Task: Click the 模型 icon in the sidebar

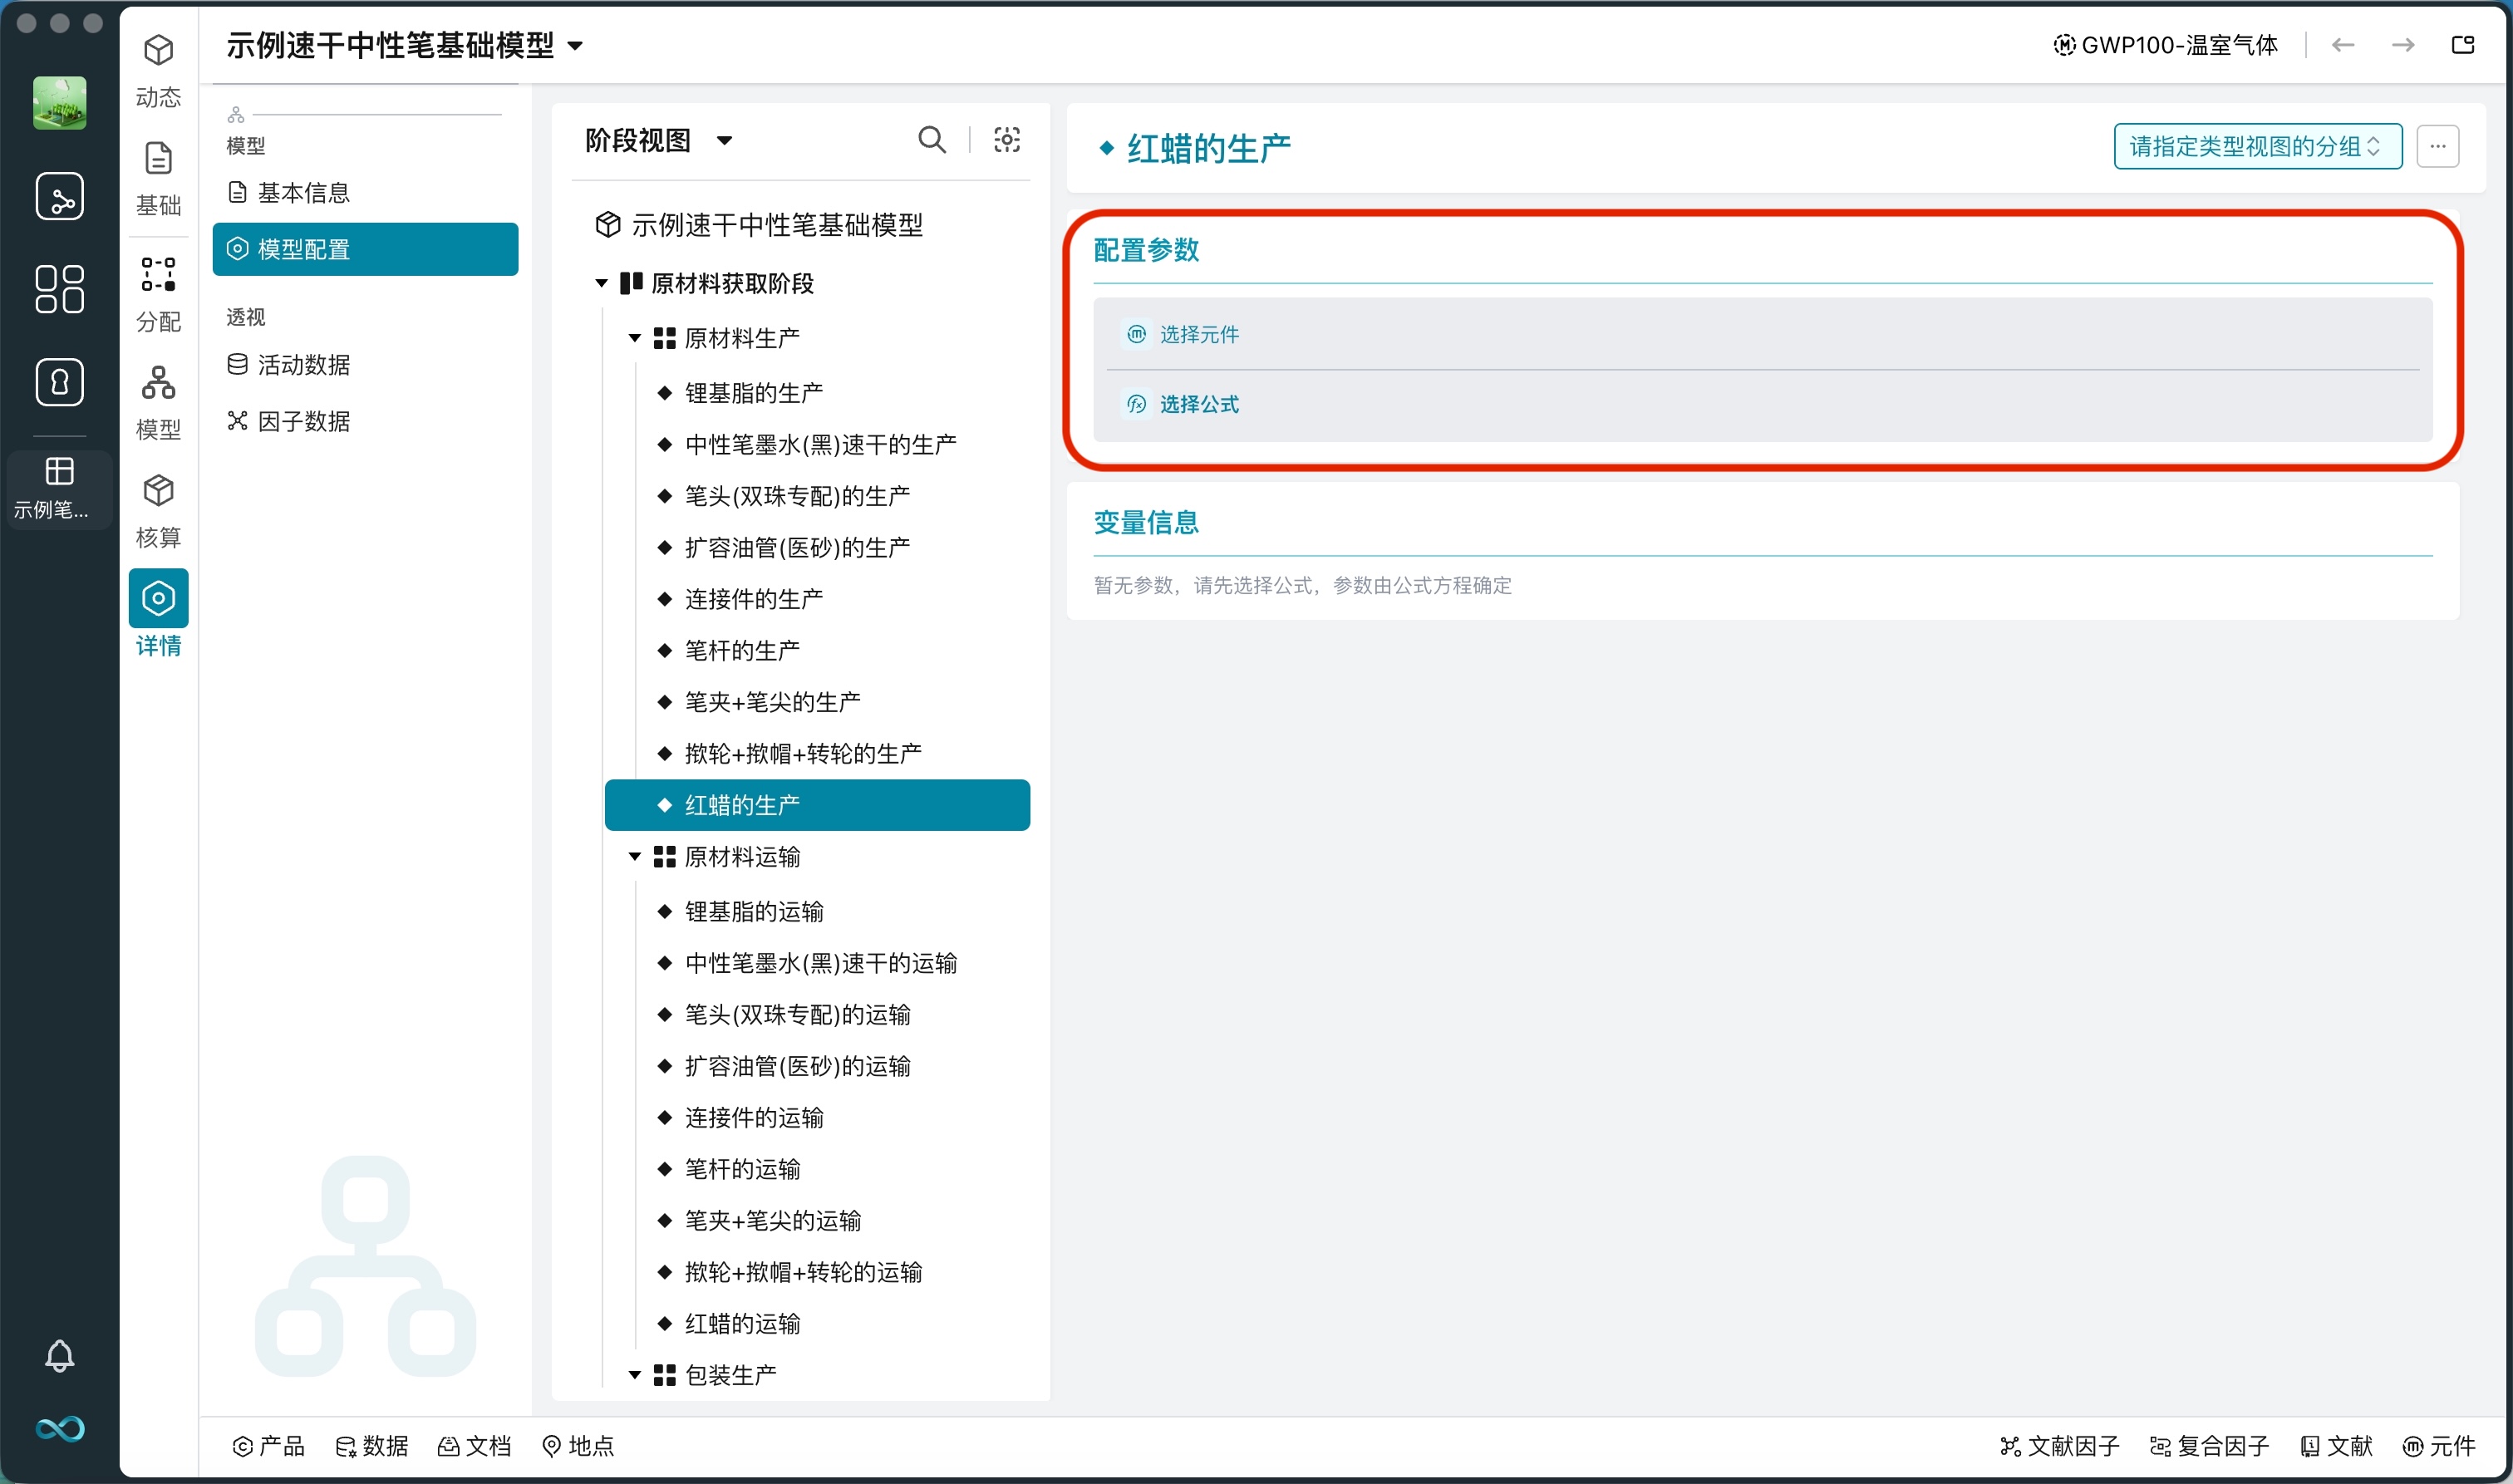Action: coord(158,398)
